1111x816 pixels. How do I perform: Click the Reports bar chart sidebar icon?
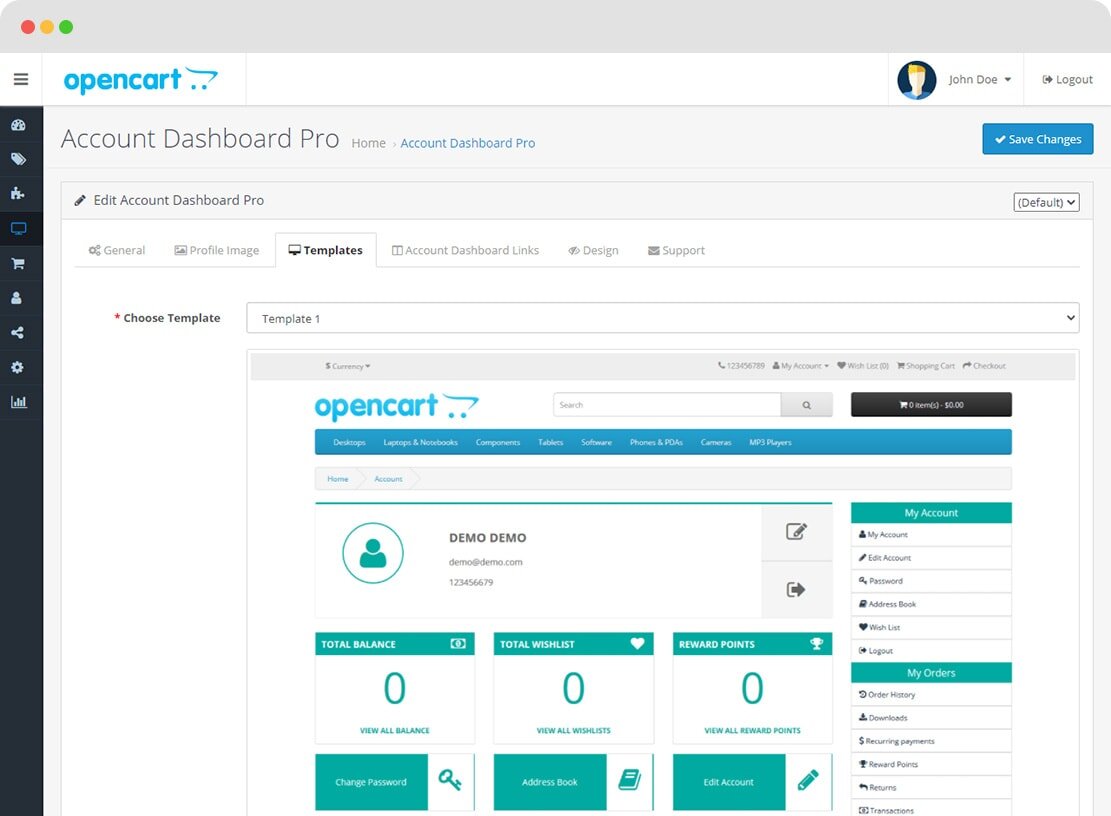(18, 402)
